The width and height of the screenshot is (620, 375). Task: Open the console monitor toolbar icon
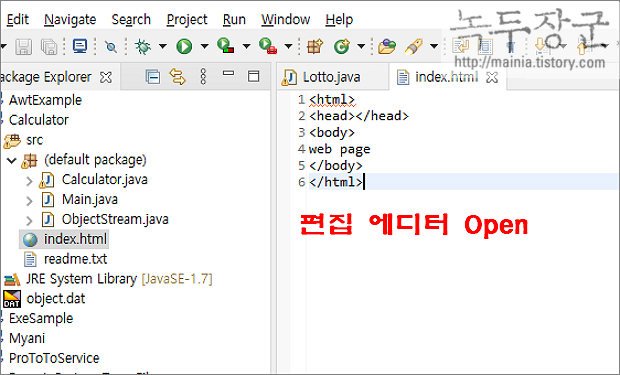pos(80,46)
